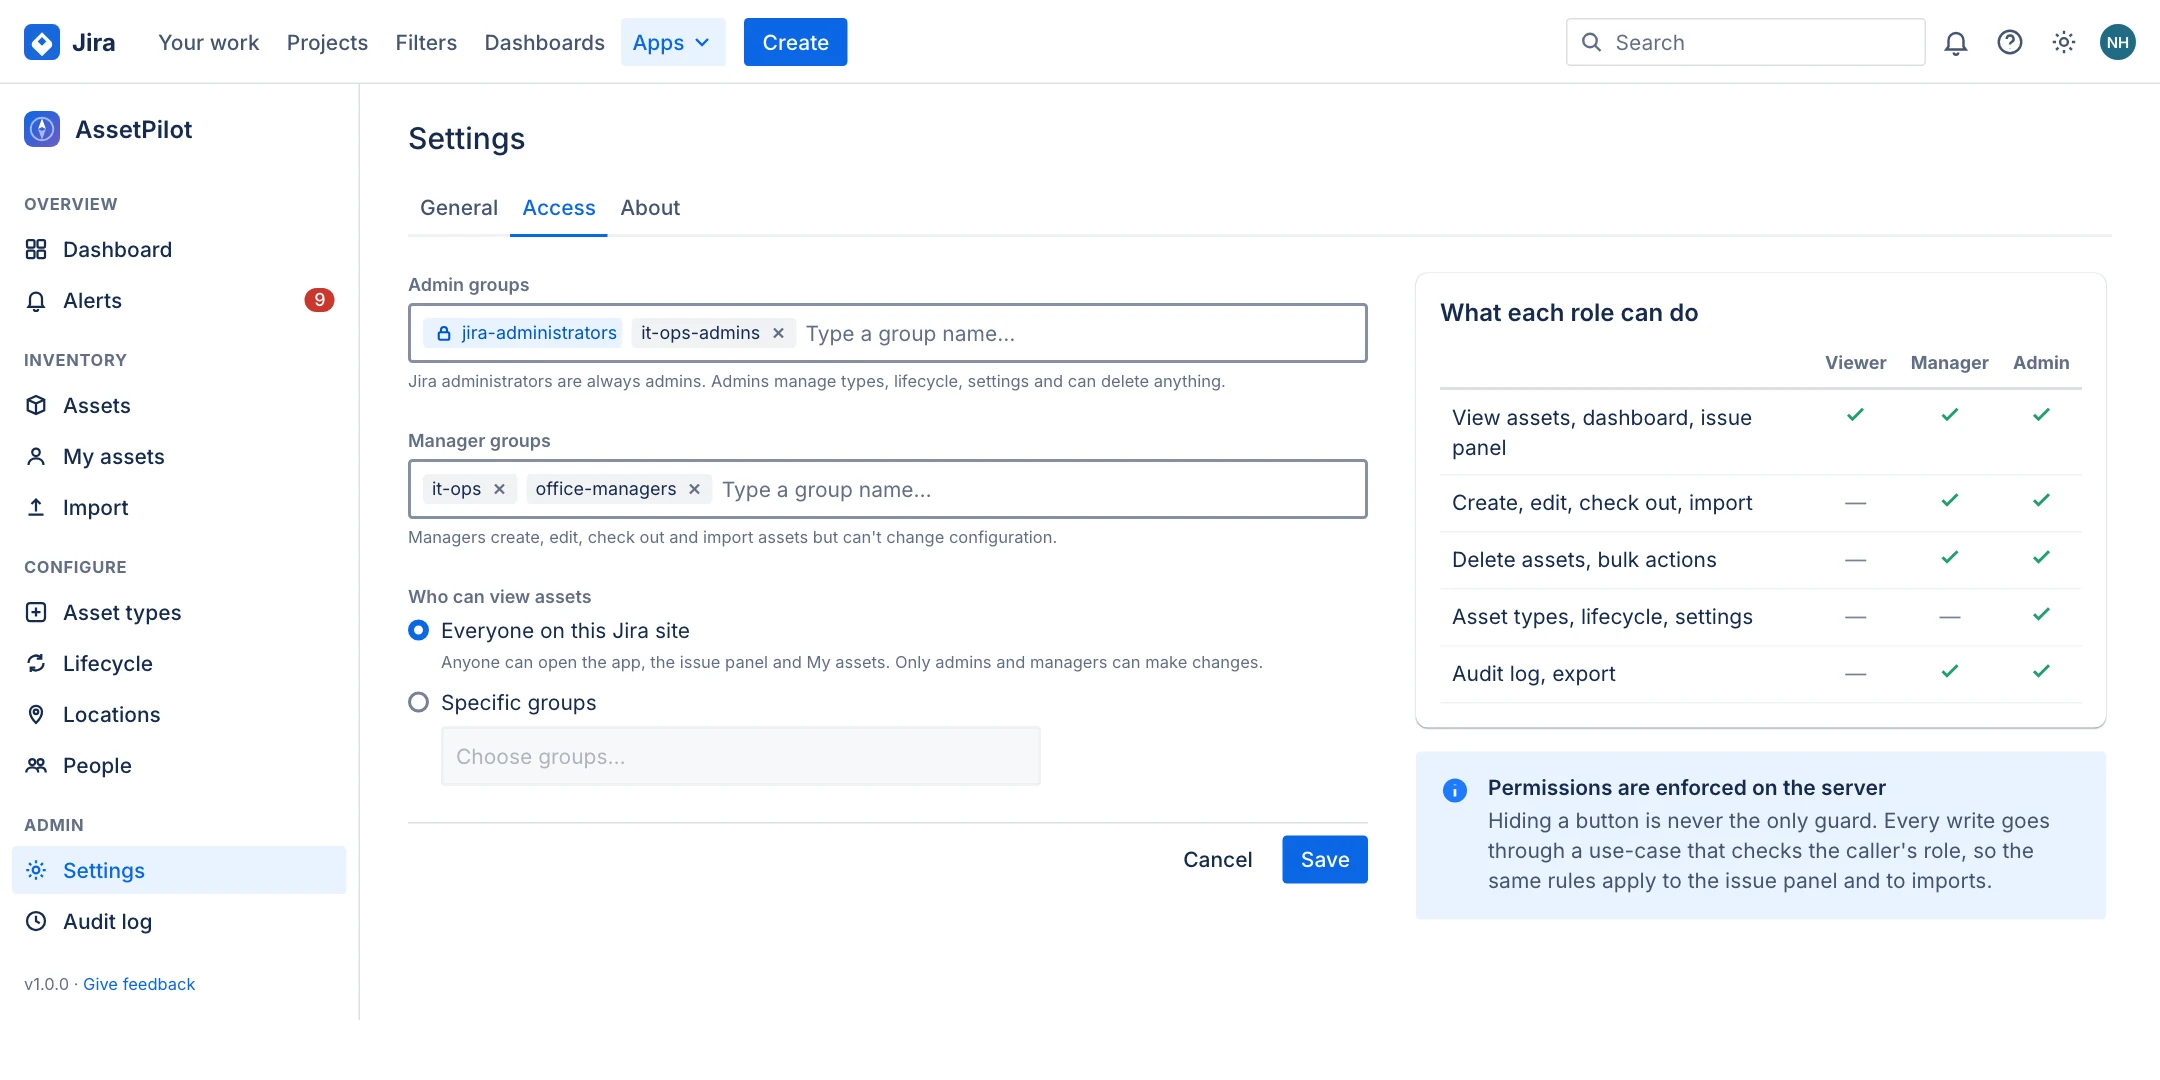Image resolution: width=2160 pixels, height=1080 pixels.
Task: Click the jira-administrators locked chip
Action: point(522,333)
